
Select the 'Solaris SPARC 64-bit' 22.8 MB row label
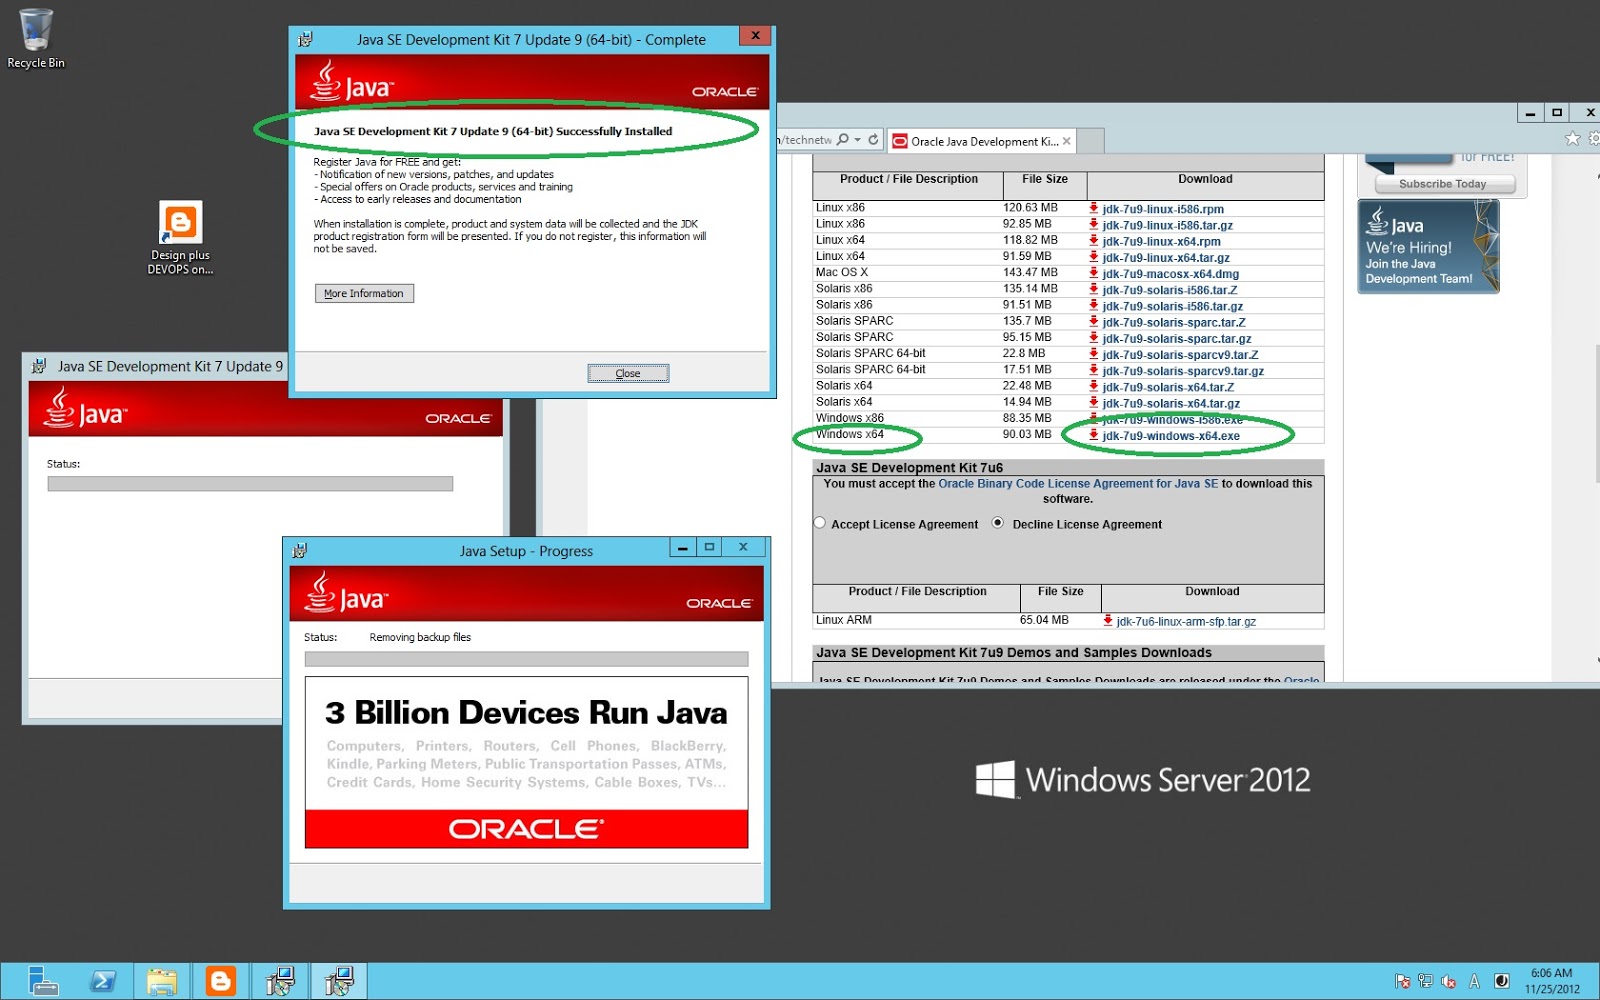[x=870, y=353]
